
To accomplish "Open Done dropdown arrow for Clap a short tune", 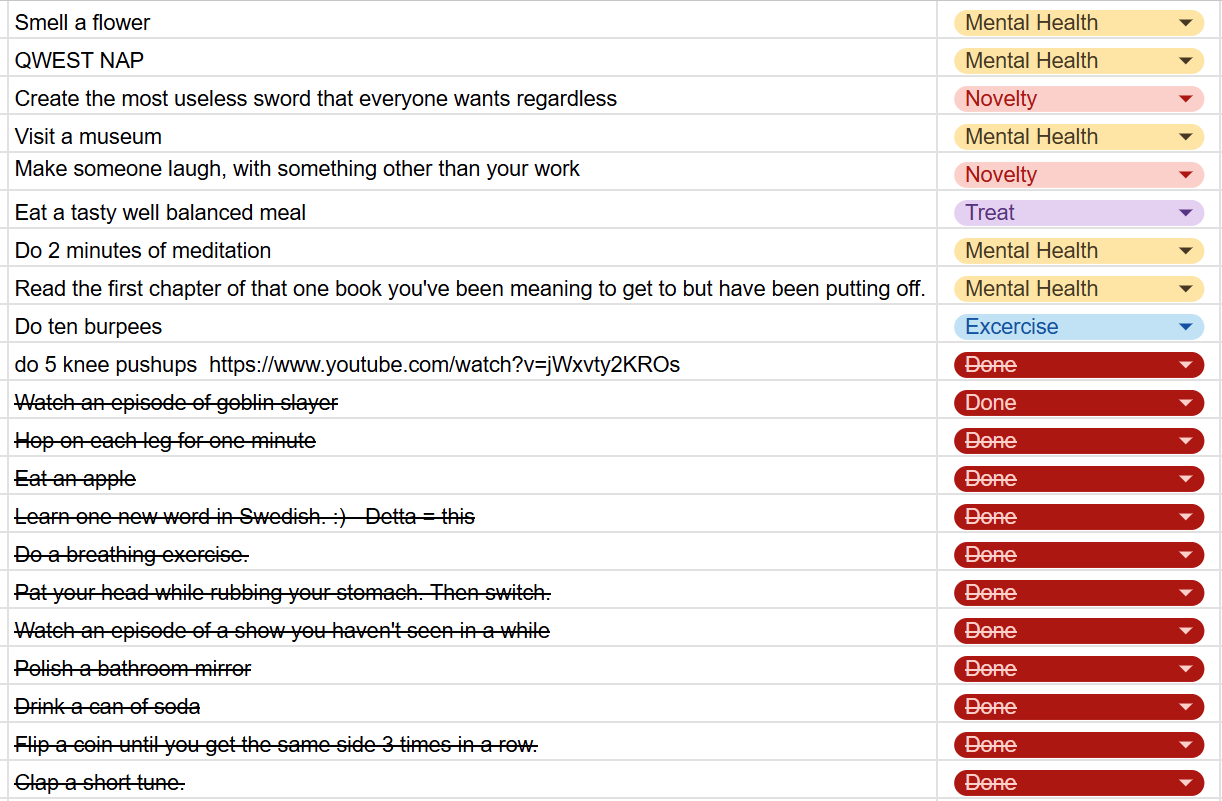I will click(x=1186, y=783).
